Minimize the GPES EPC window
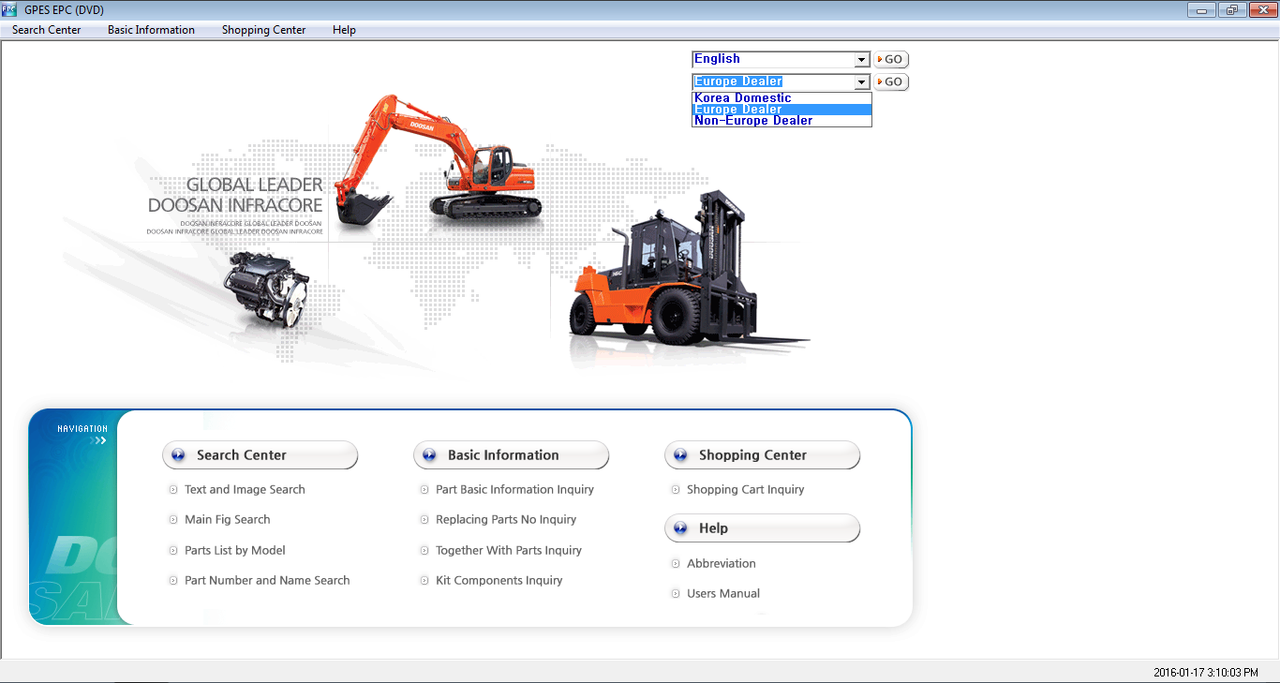Image resolution: width=1280 pixels, height=683 pixels. pos(1202,10)
